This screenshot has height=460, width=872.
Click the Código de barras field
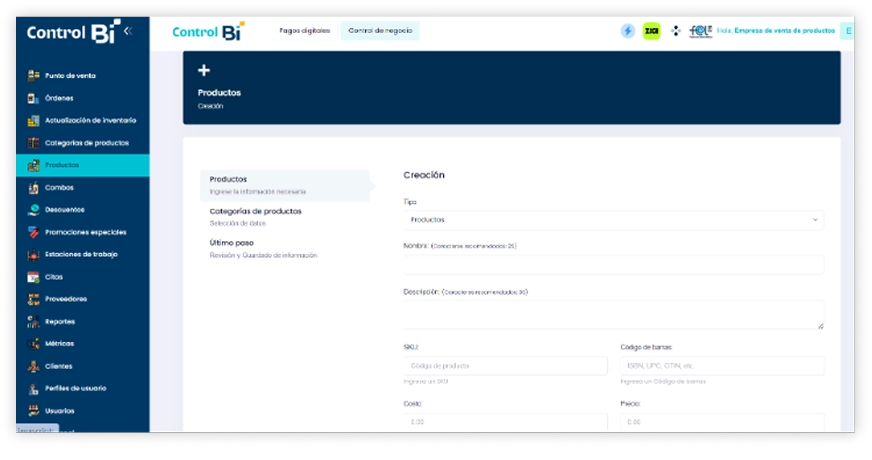coord(721,366)
